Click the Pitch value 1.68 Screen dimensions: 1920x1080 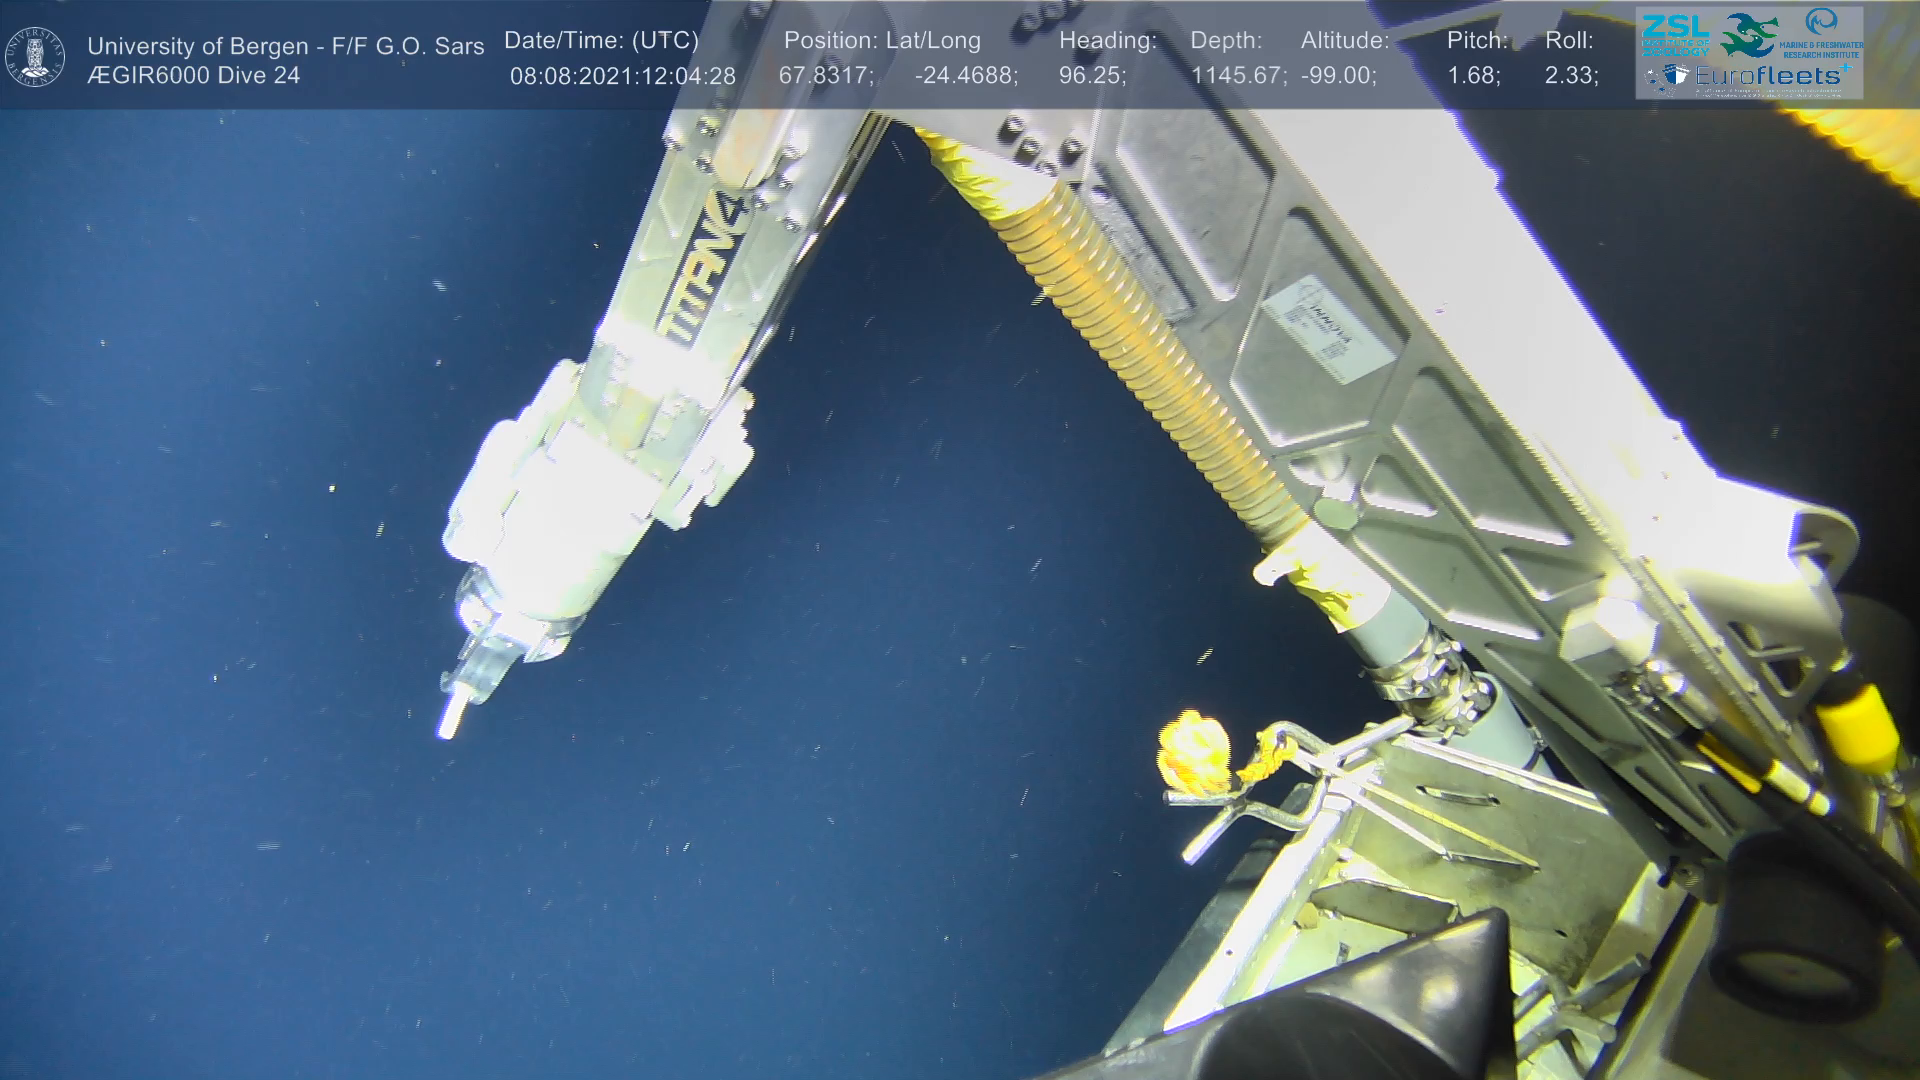click(1473, 76)
